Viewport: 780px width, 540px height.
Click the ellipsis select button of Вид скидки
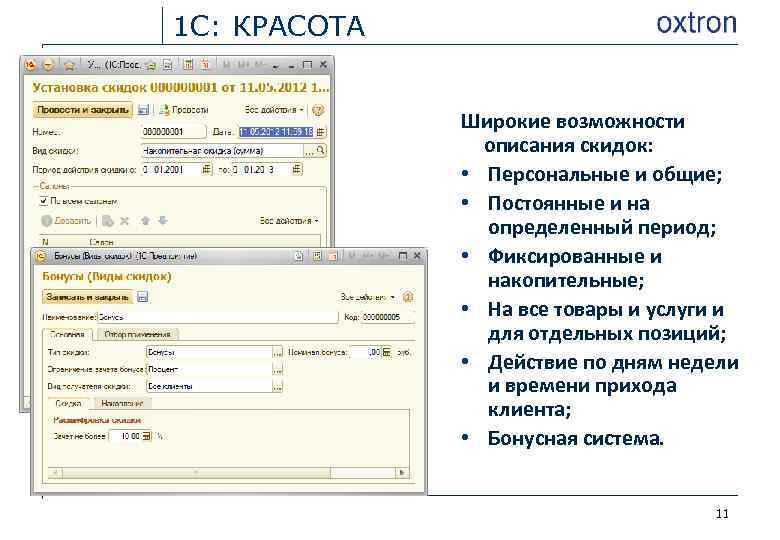click(309, 151)
